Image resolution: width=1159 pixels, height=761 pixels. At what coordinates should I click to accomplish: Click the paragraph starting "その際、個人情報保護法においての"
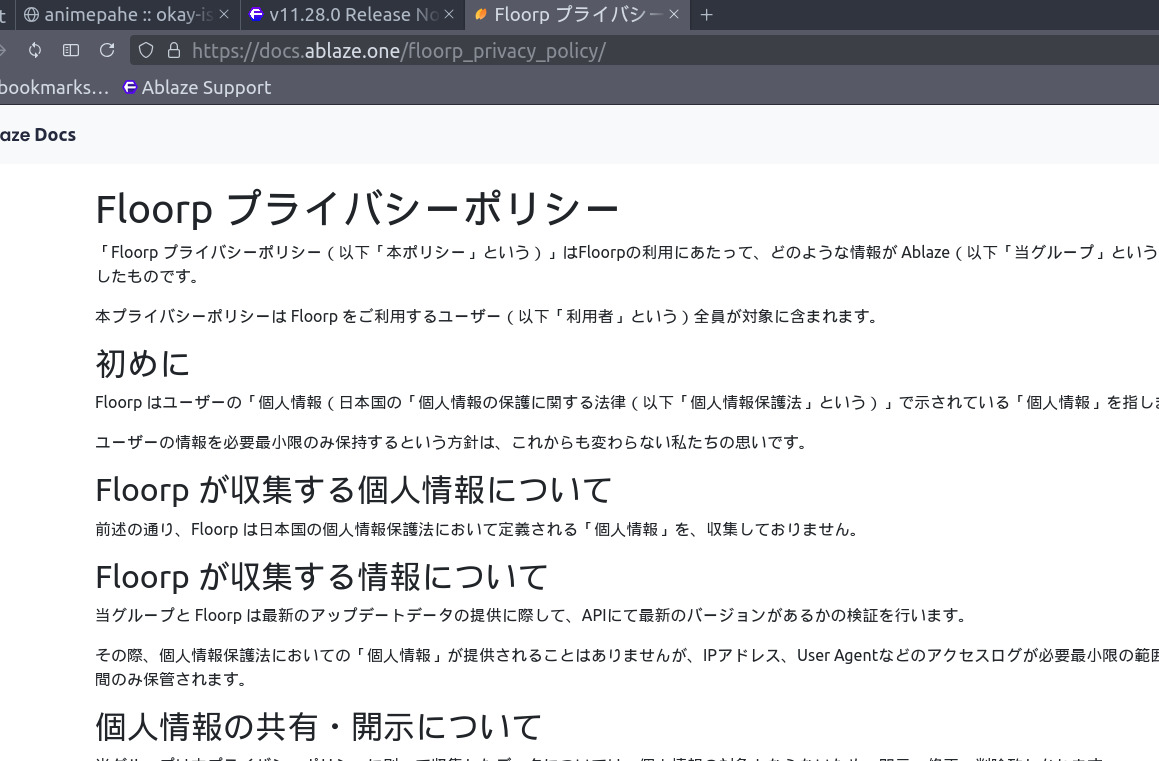pyautogui.click(x=627, y=666)
